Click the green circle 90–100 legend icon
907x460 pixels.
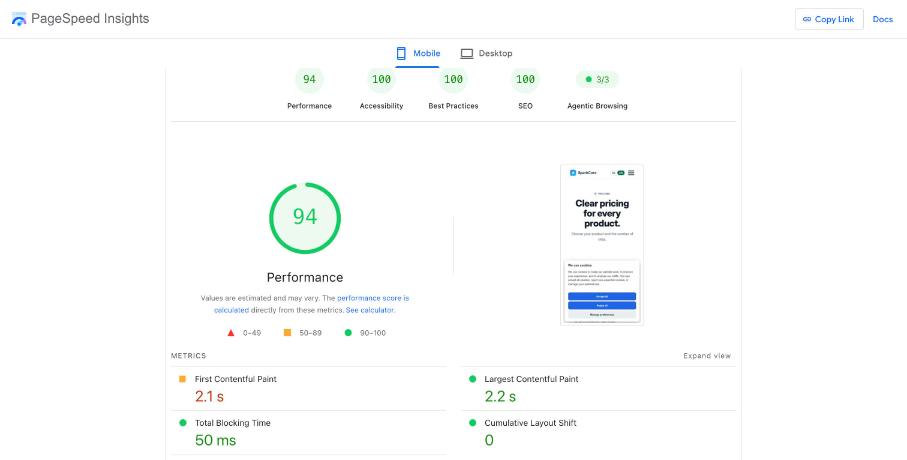(348, 333)
